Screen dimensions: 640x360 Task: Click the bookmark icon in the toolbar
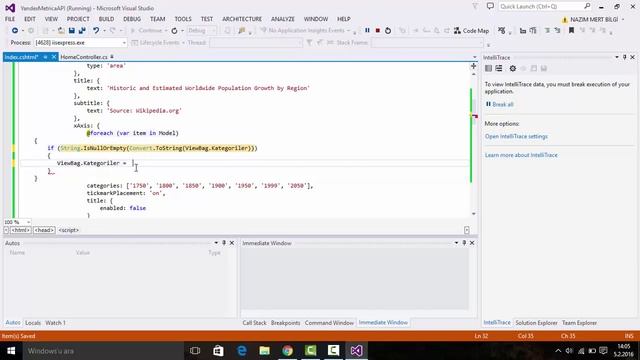click(571, 31)
